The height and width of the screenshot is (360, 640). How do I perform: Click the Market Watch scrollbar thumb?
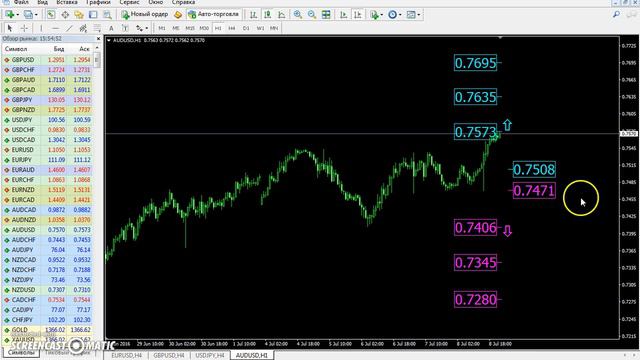pos(97,60)
